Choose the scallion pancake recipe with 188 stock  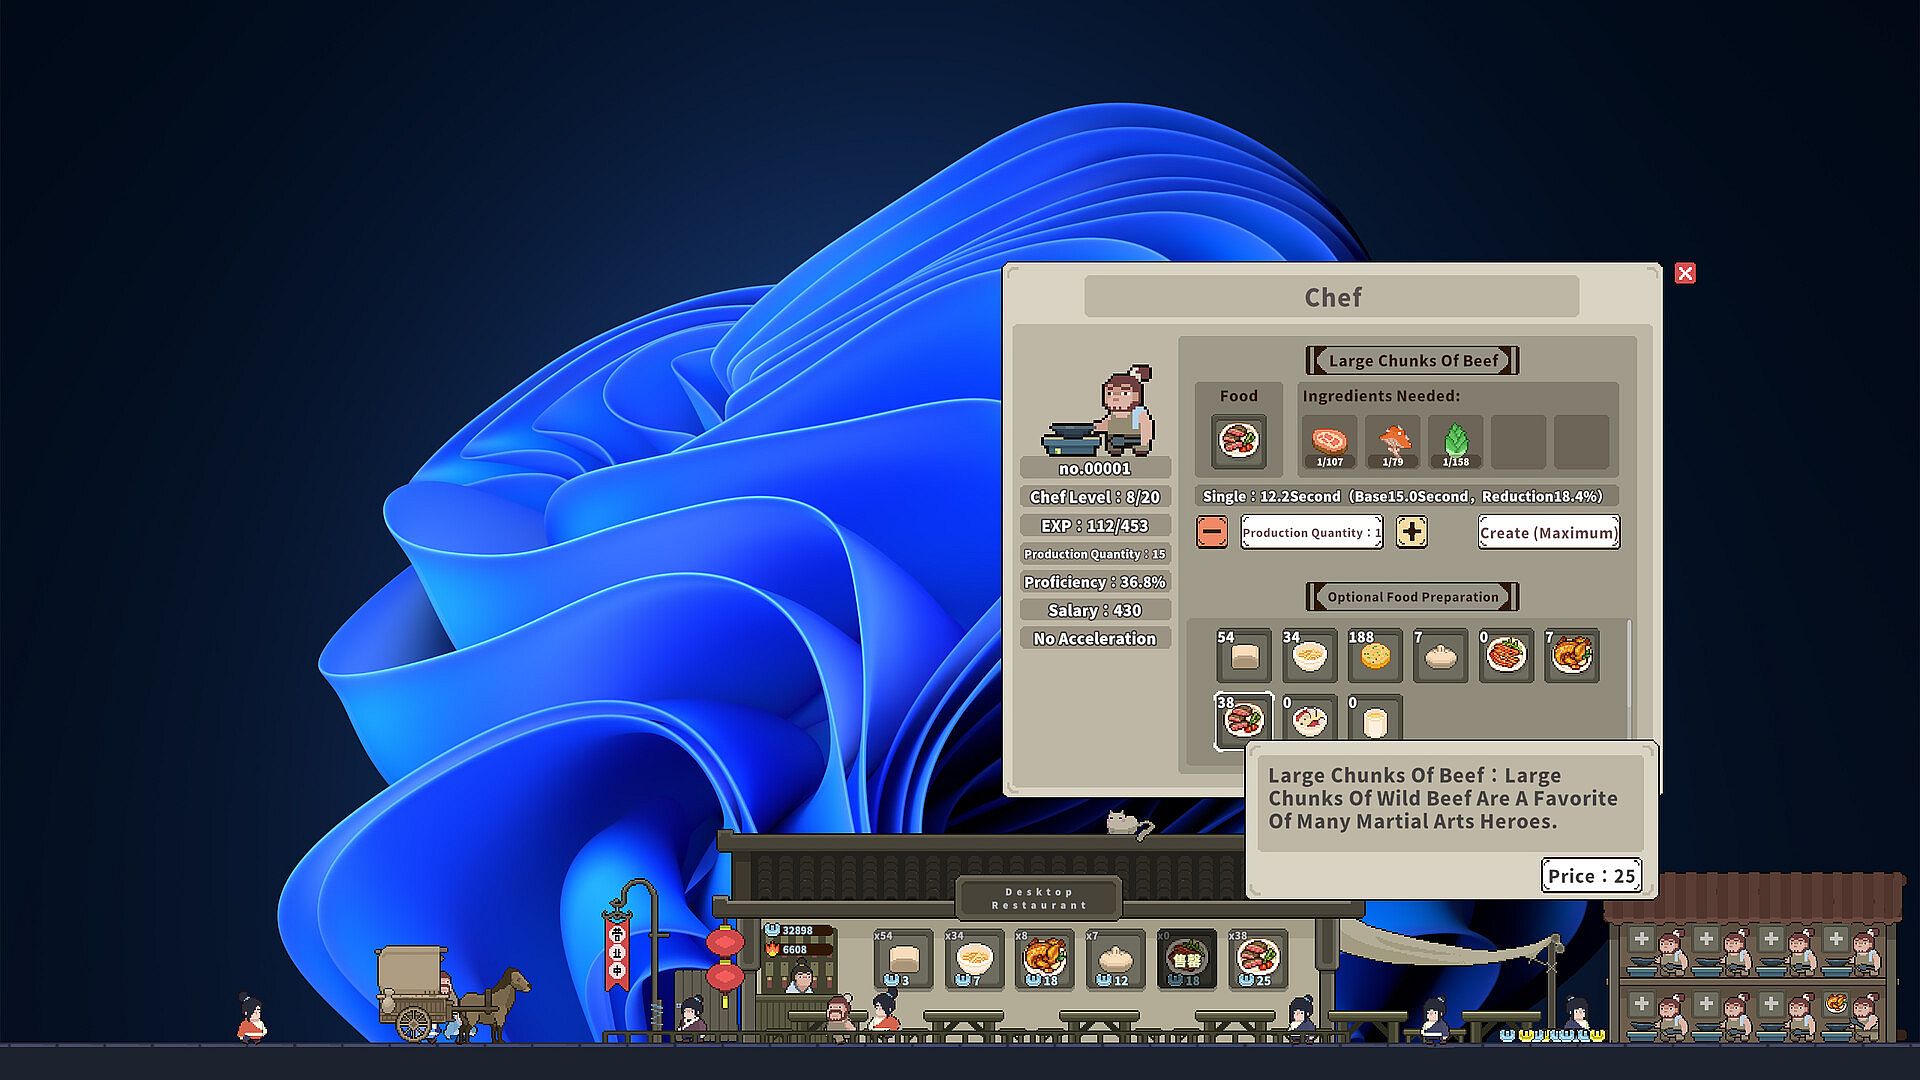(1374, 656)
